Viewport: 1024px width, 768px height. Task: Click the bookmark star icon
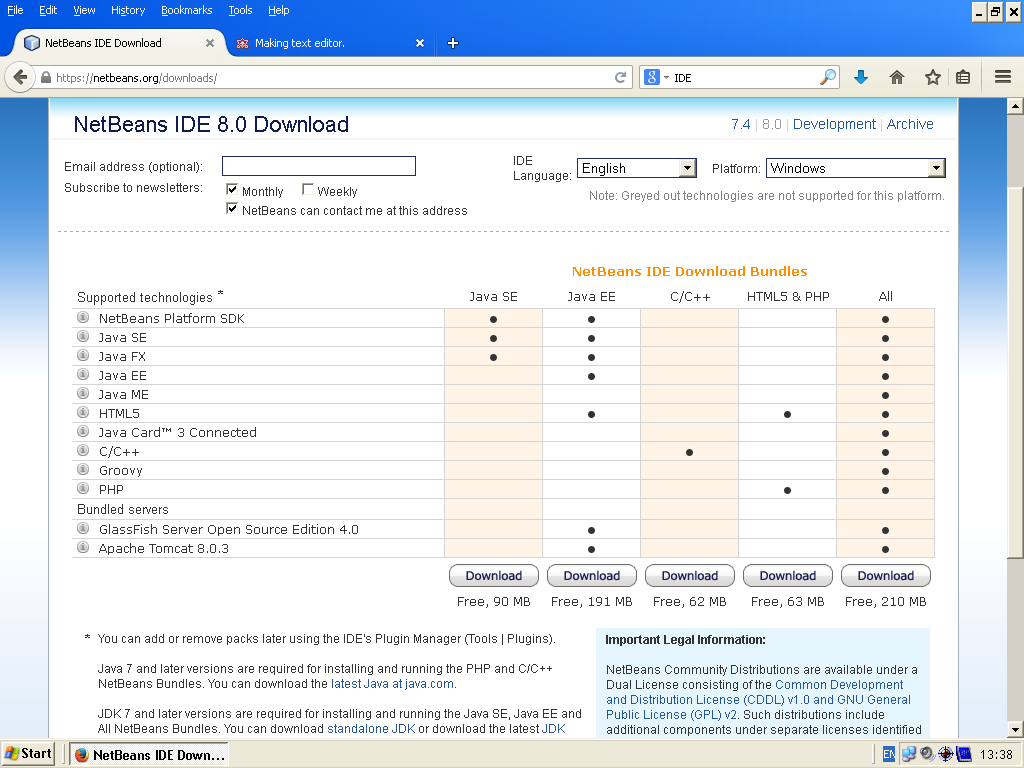[x=932, y=77]
